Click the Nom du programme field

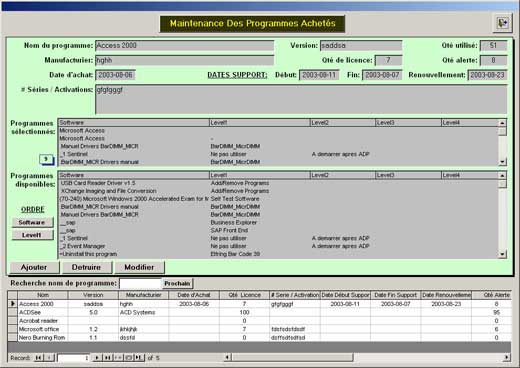click(185, 45)
